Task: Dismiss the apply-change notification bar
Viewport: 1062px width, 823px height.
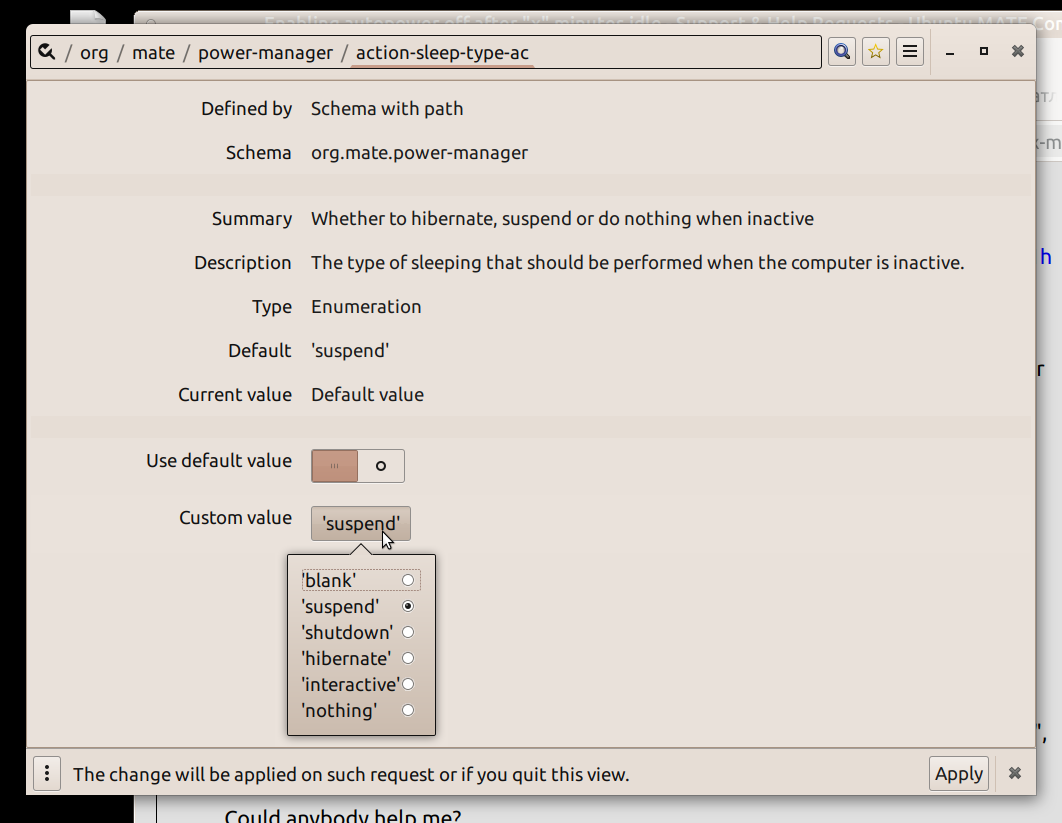Action: tap(1015, 773)
